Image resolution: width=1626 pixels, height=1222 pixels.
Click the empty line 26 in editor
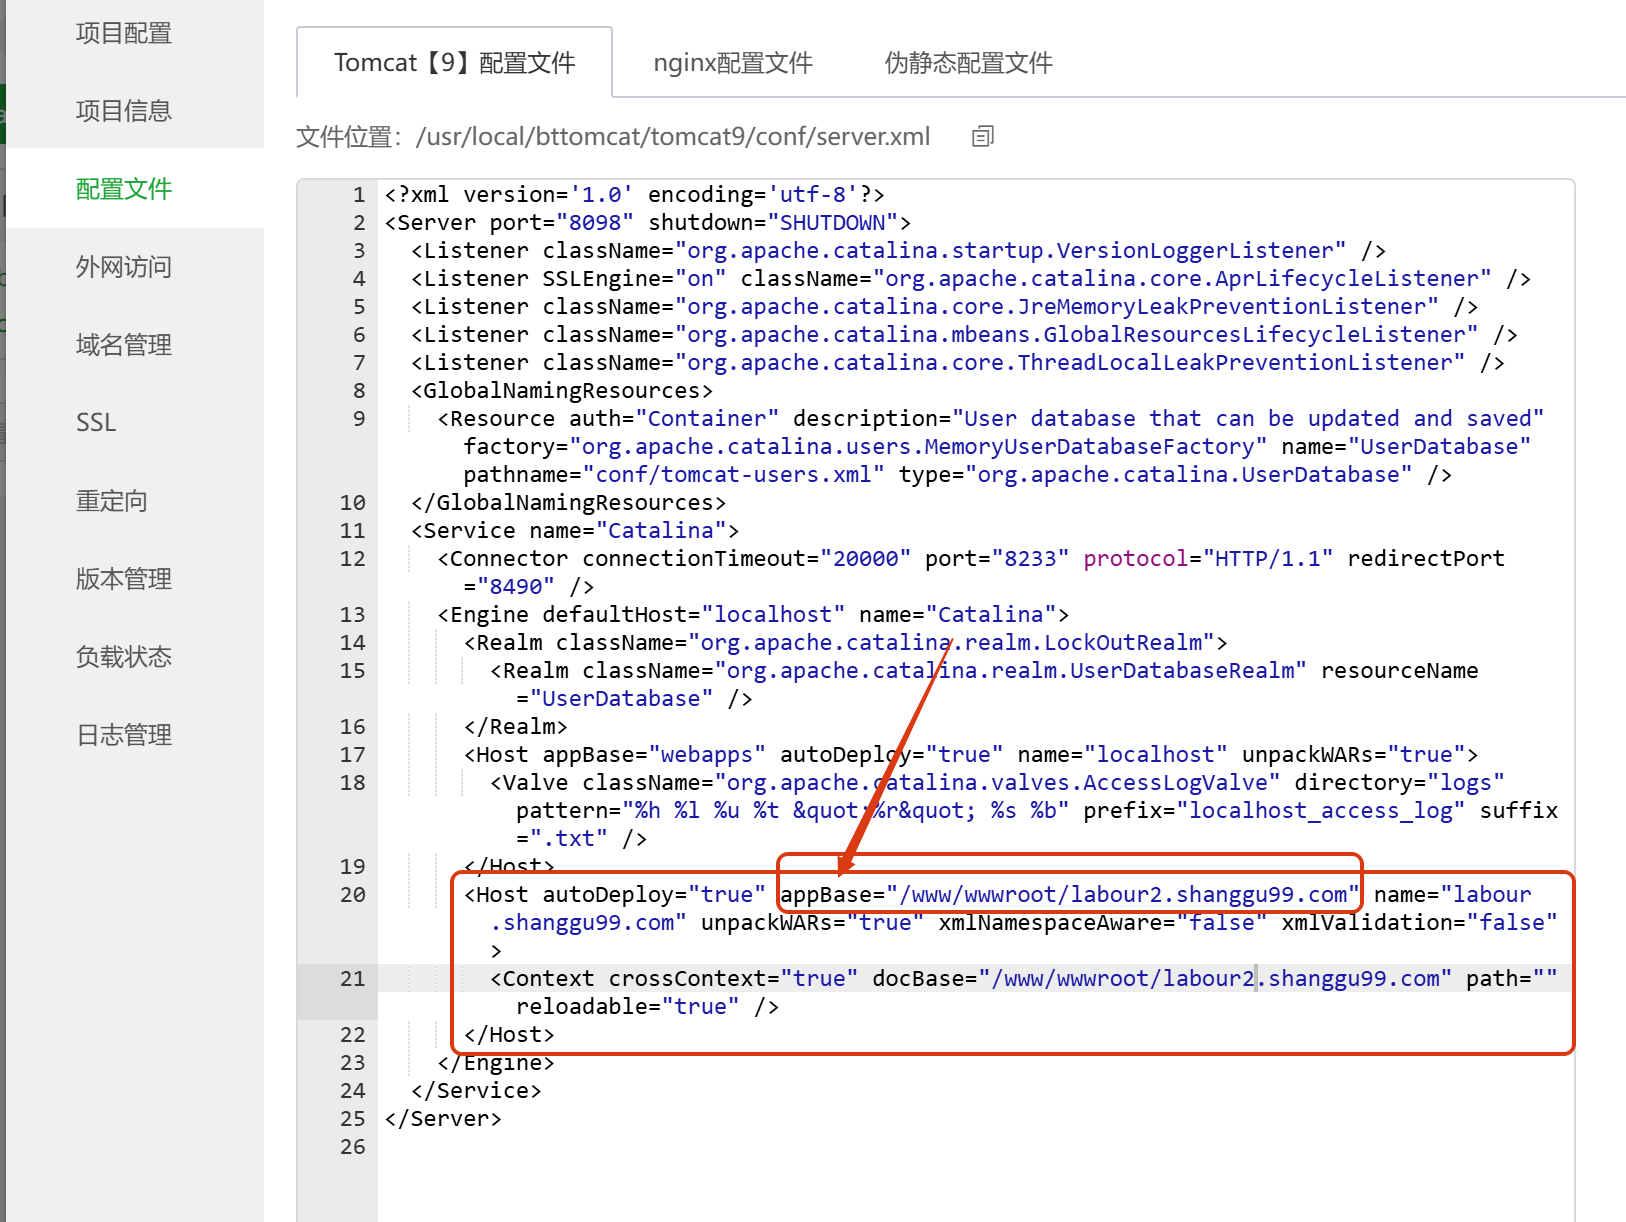(975, 1146)
